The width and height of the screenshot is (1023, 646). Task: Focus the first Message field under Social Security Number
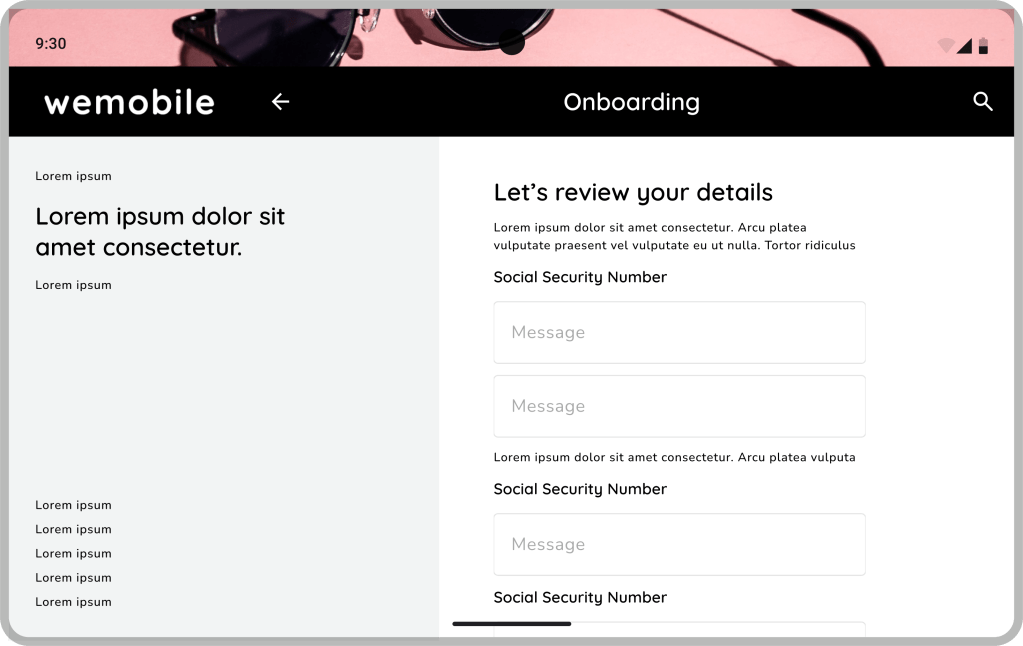click(x=679, y=332)
